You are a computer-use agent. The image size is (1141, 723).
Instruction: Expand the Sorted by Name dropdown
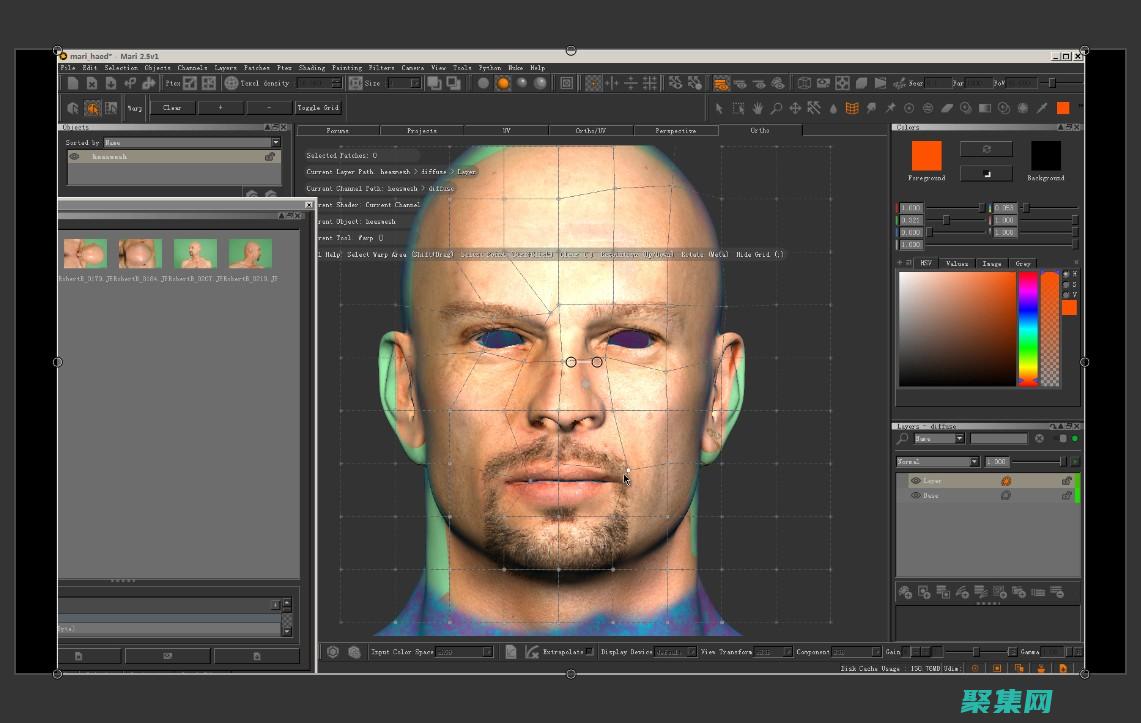[192, 143]
